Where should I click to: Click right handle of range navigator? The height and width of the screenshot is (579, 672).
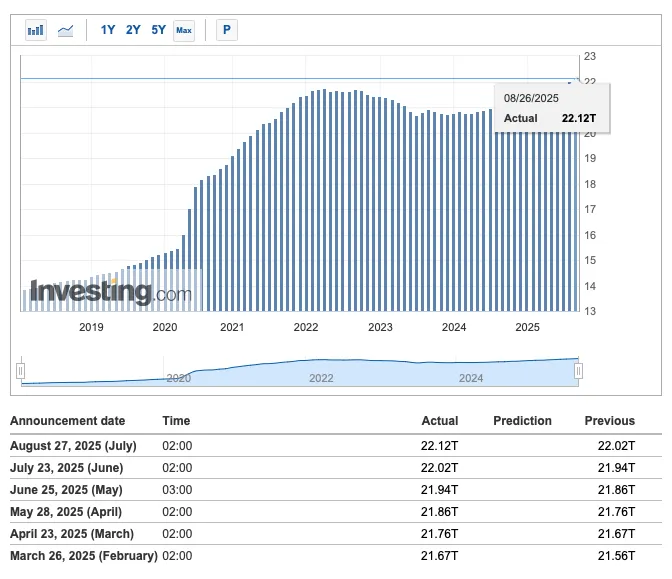[578, 371]
